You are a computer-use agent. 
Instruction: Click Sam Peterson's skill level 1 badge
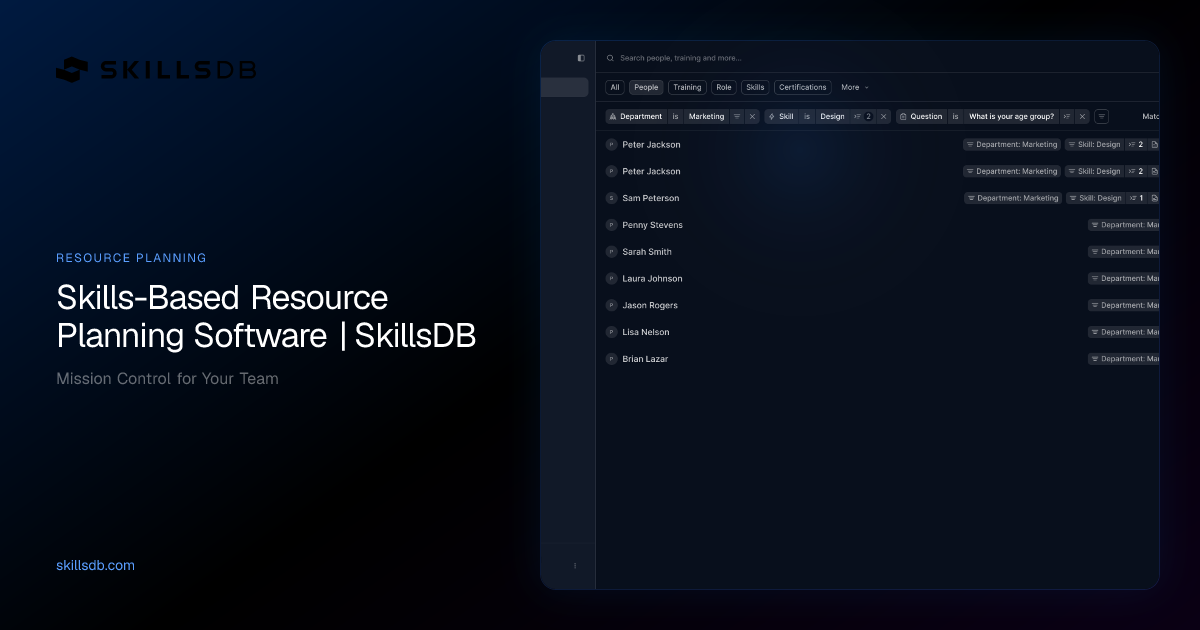1136,198
